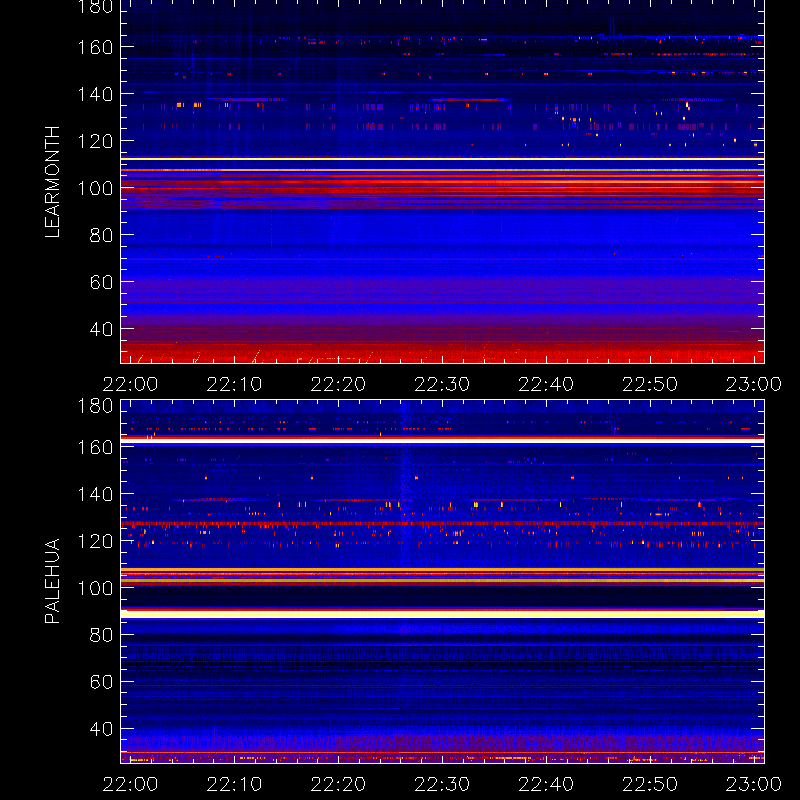This screenshot has height=800, width=800.
Task: Click the 22:00 time label under Palehua plot
Action: (x=130, y=784)
